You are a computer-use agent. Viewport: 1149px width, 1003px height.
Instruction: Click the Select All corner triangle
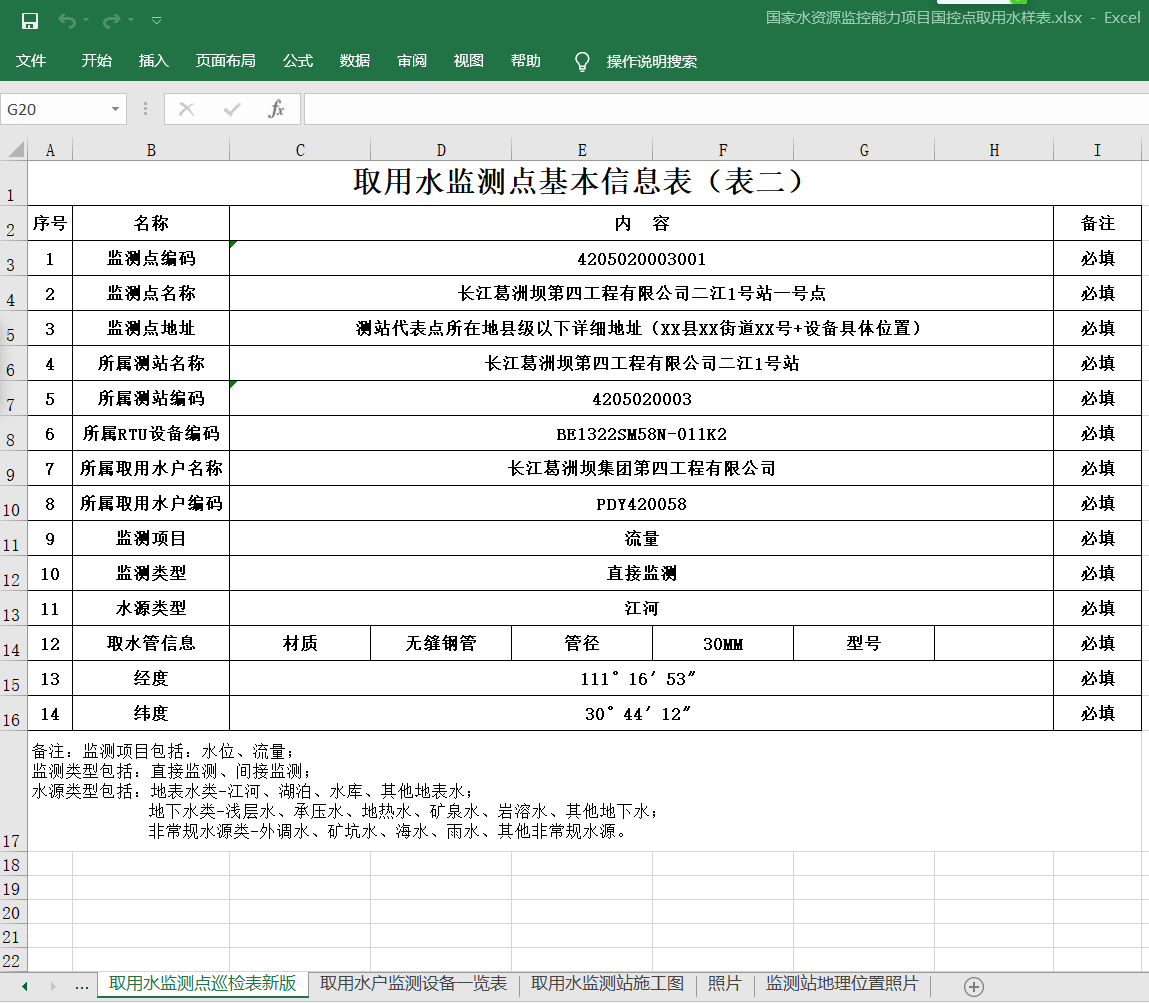(x=15, y=150)
